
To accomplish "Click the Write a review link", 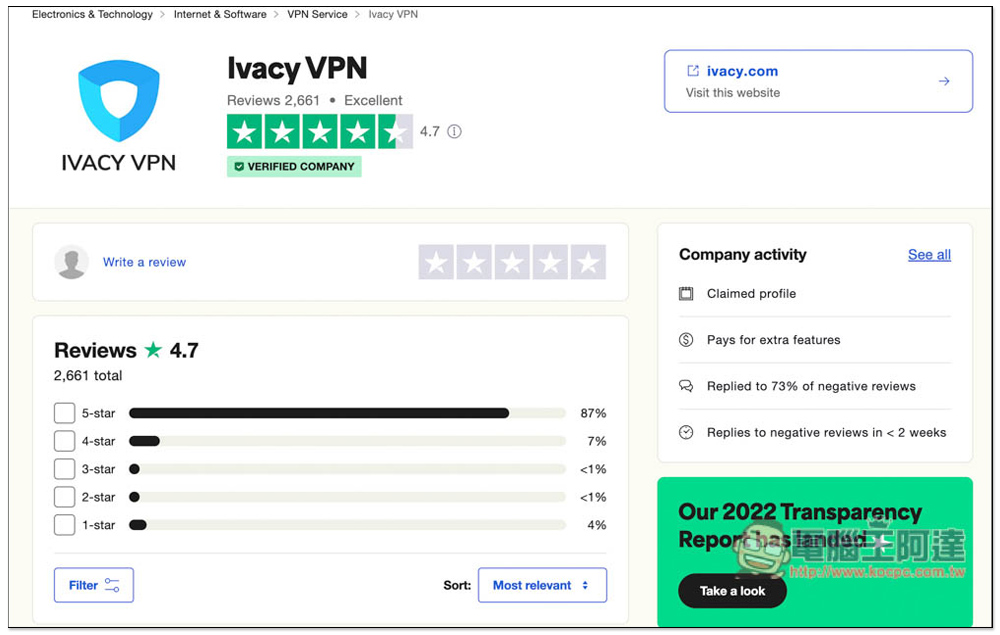I will 144,262.
